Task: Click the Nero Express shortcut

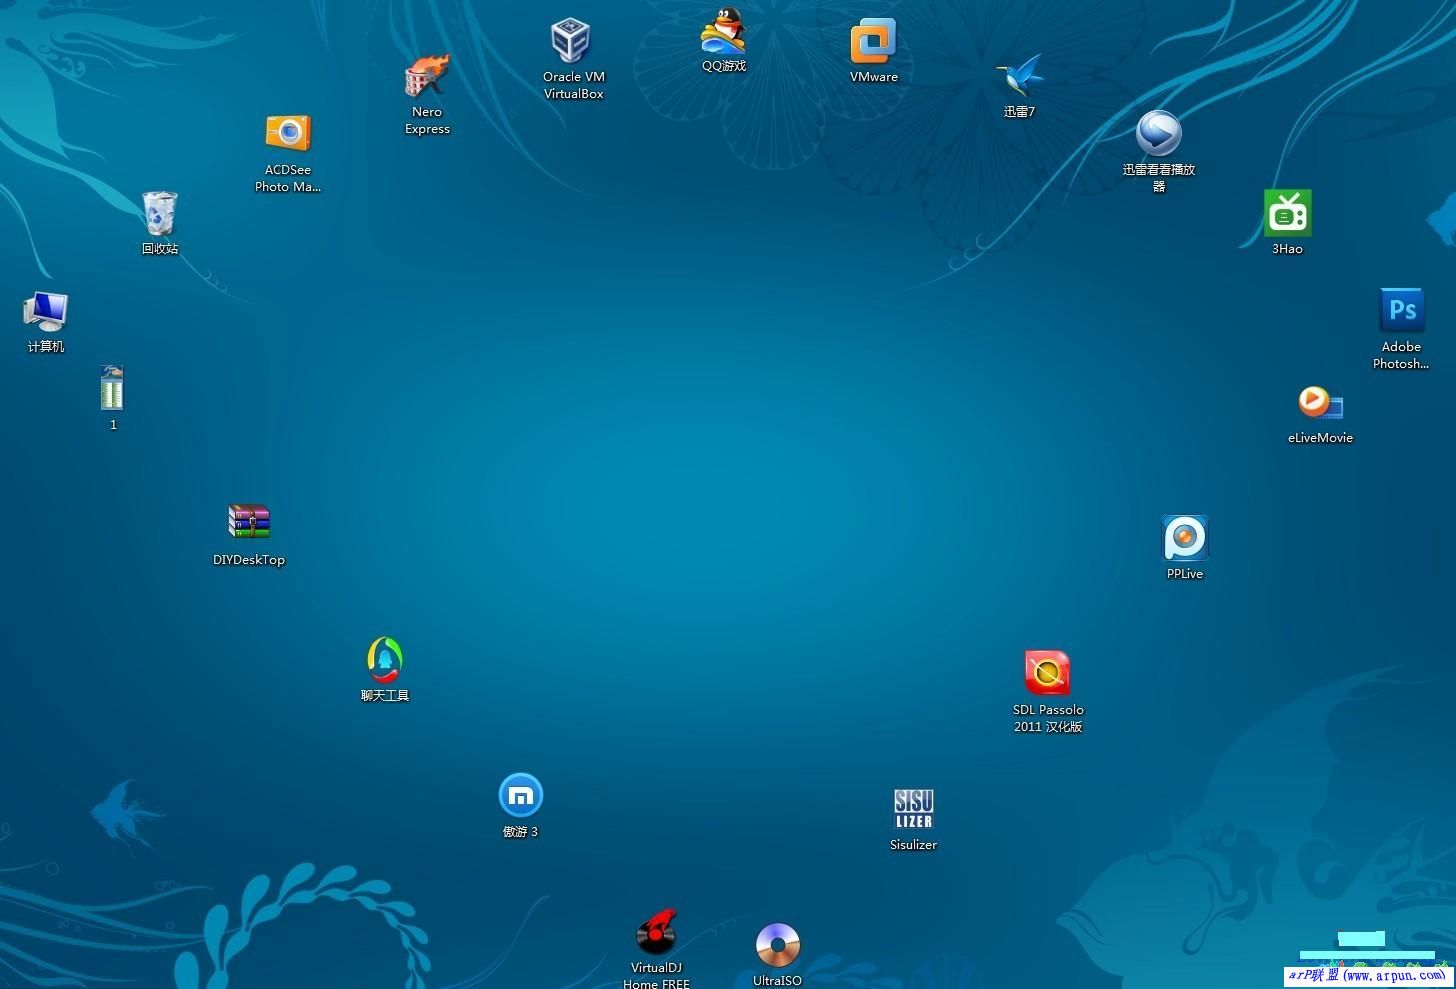Action: (427, 77)
